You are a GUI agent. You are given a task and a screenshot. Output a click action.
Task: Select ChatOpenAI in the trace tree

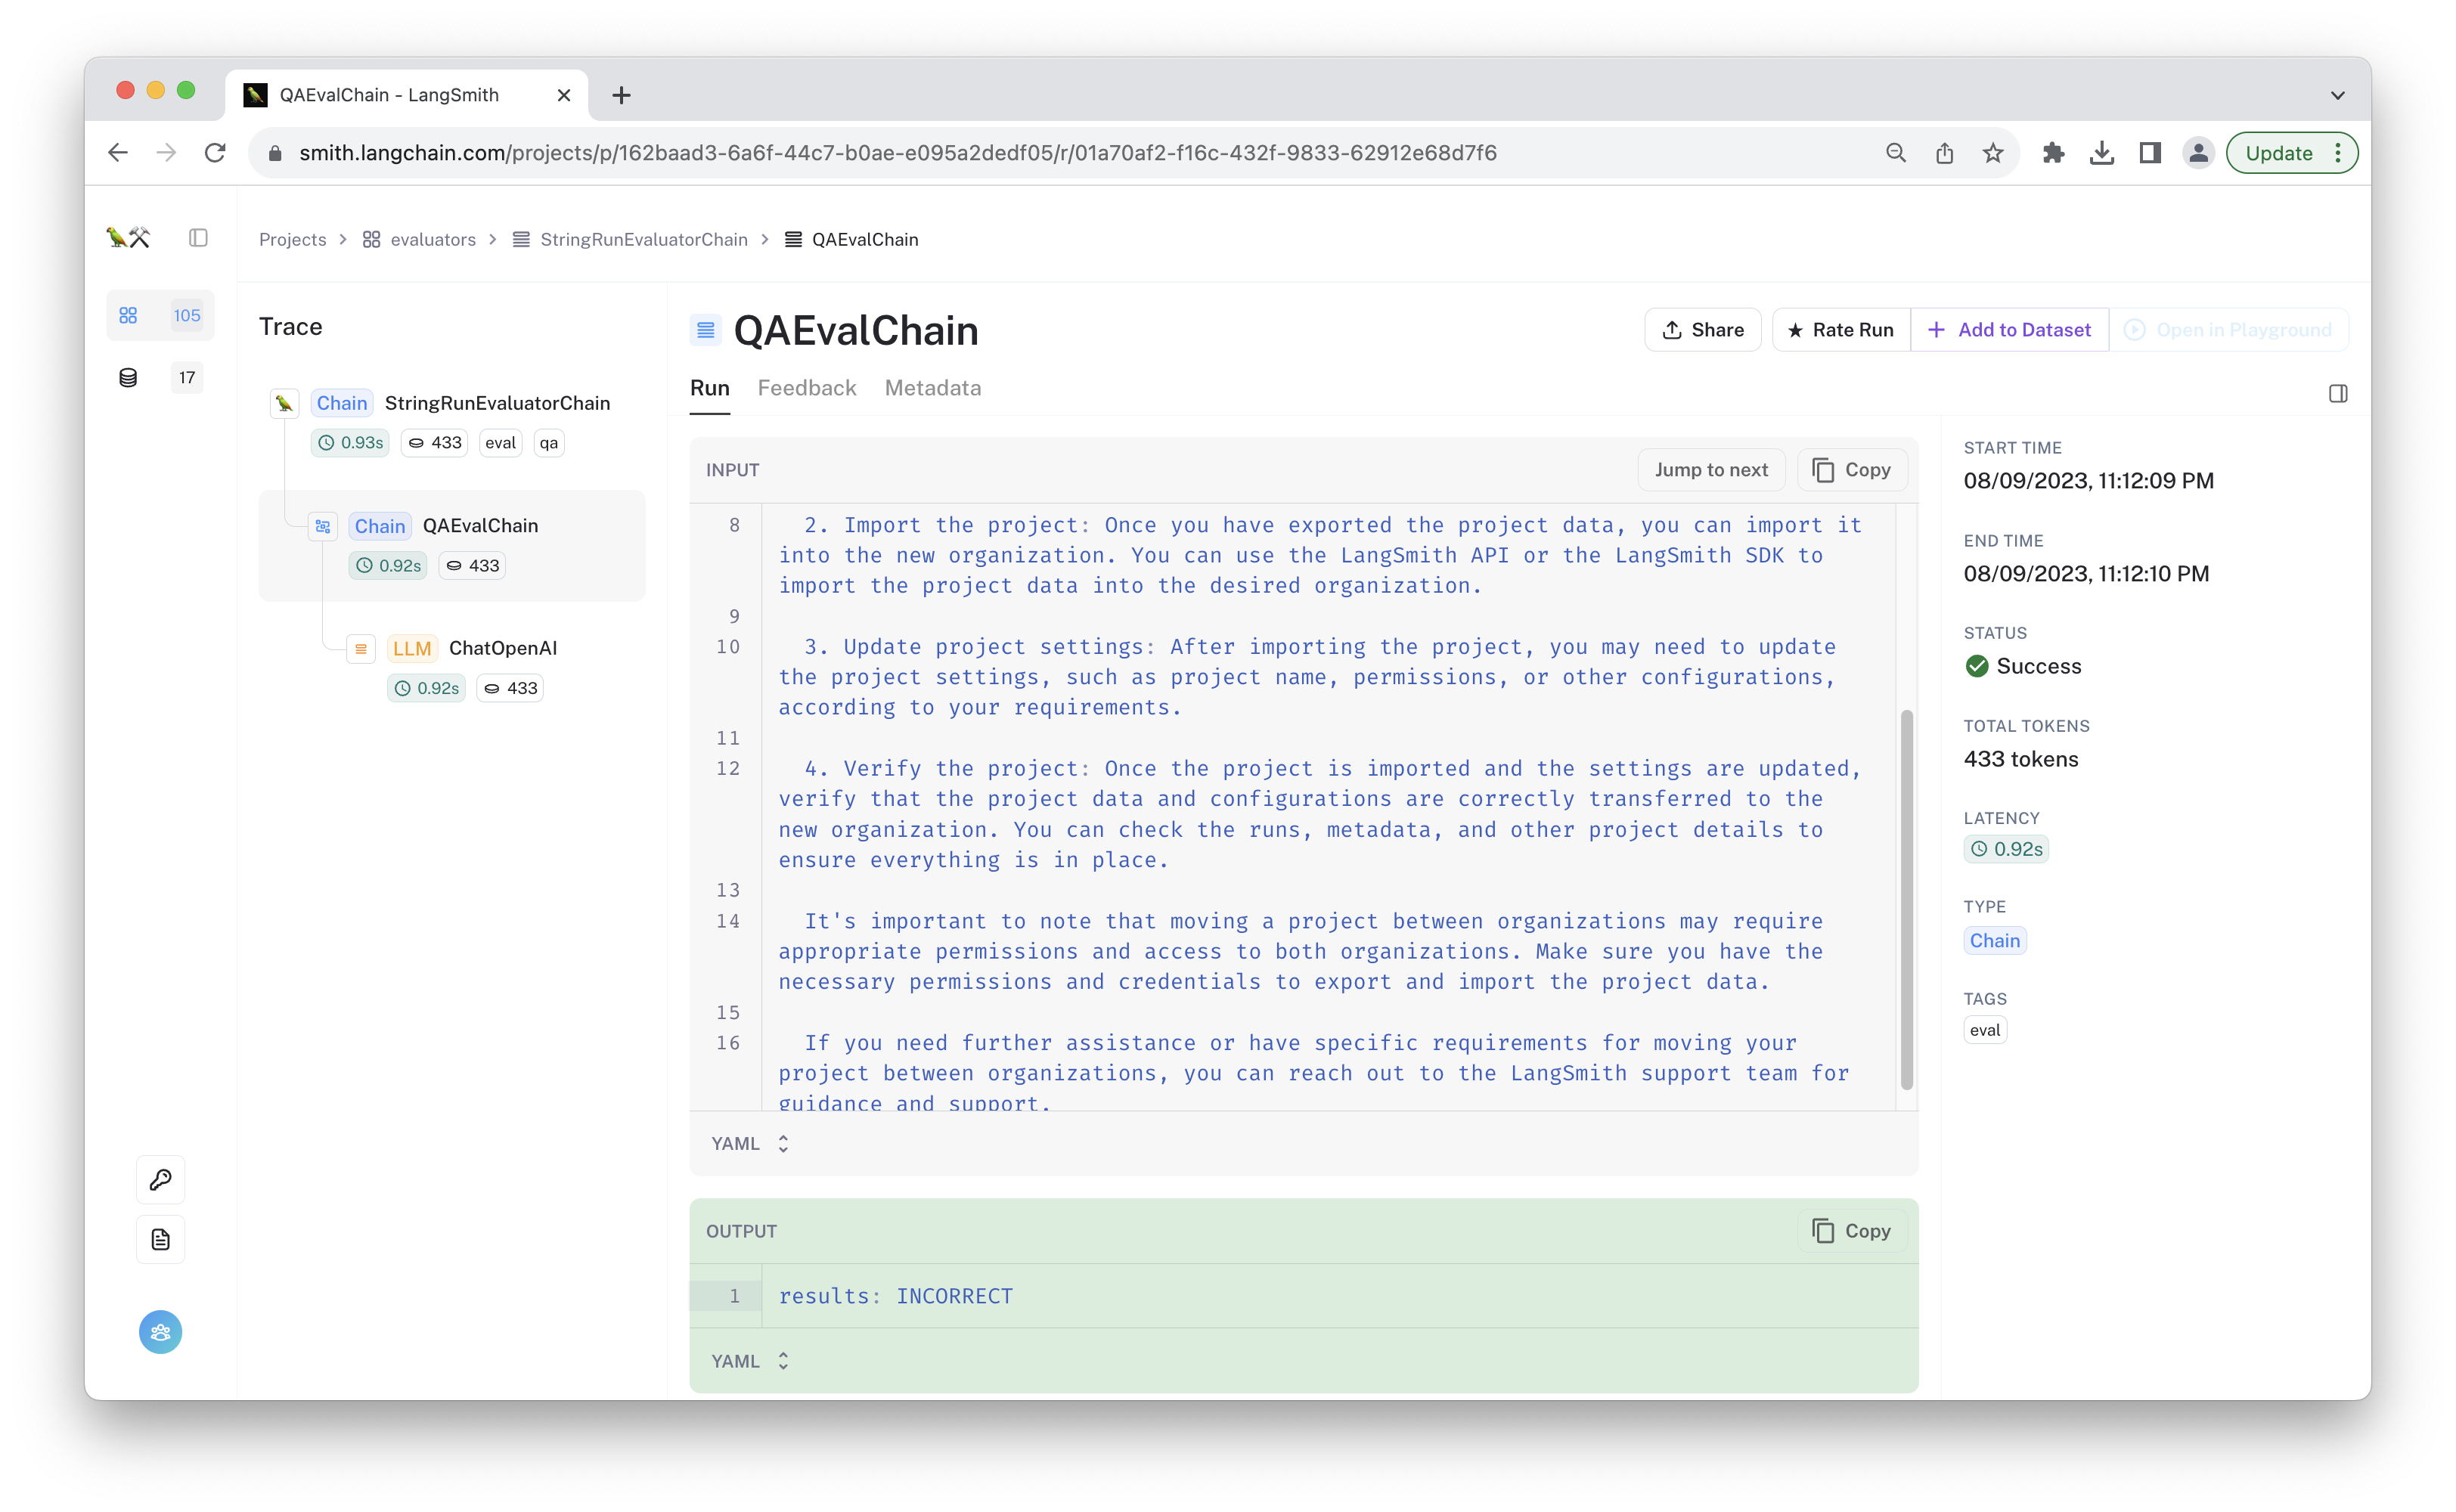coord(503,648)
